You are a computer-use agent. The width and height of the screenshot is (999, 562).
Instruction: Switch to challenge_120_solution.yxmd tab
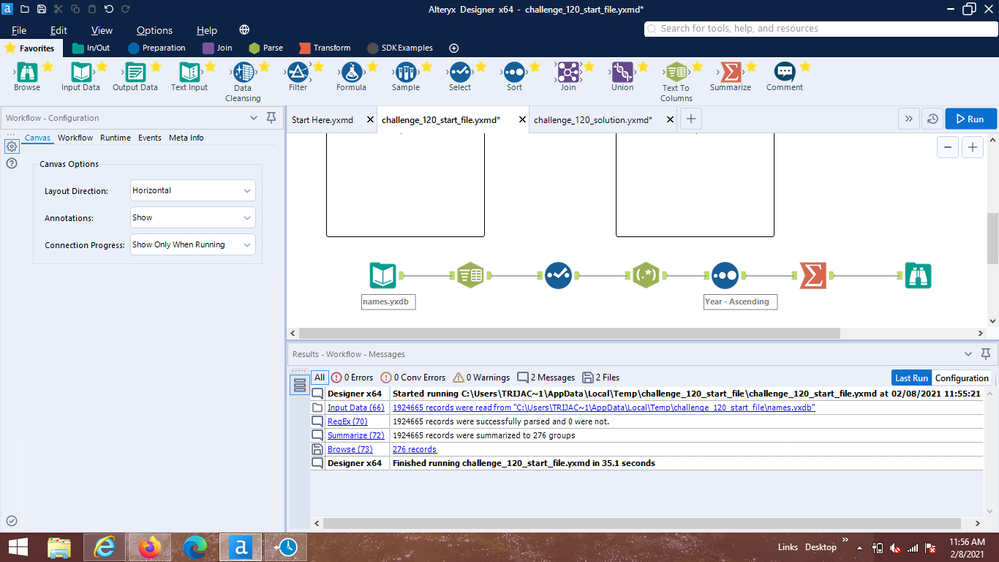pyautogui.click(x=593, y=120)
